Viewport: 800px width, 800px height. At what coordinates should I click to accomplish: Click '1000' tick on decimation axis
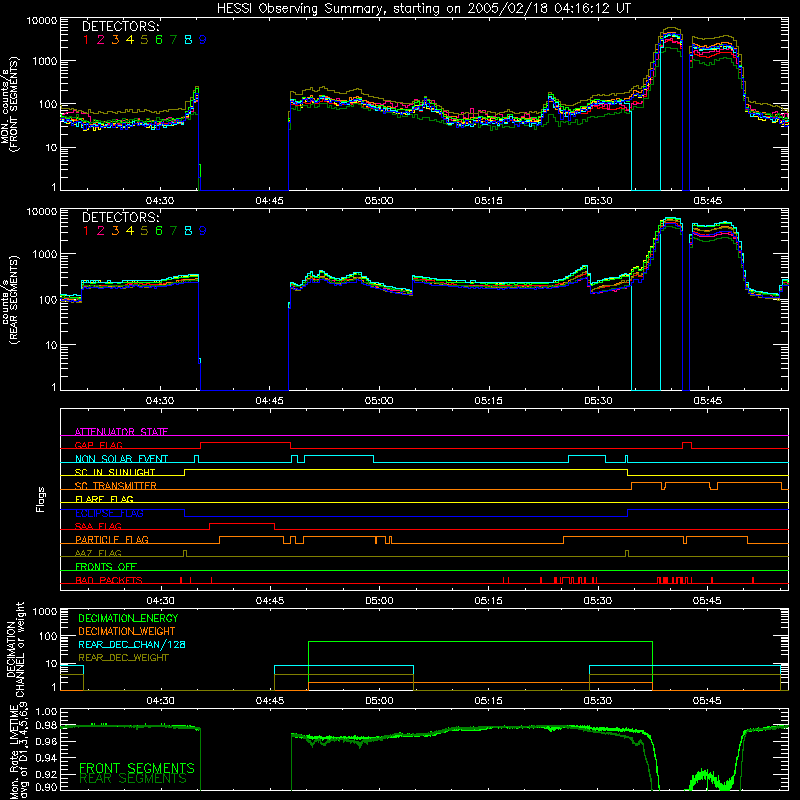(45, 612)
